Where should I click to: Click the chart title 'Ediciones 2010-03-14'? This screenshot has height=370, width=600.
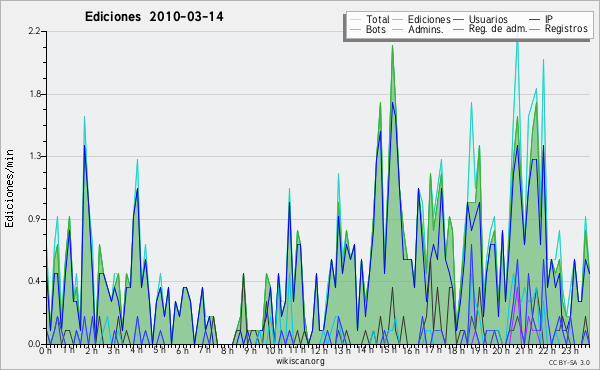154,17
